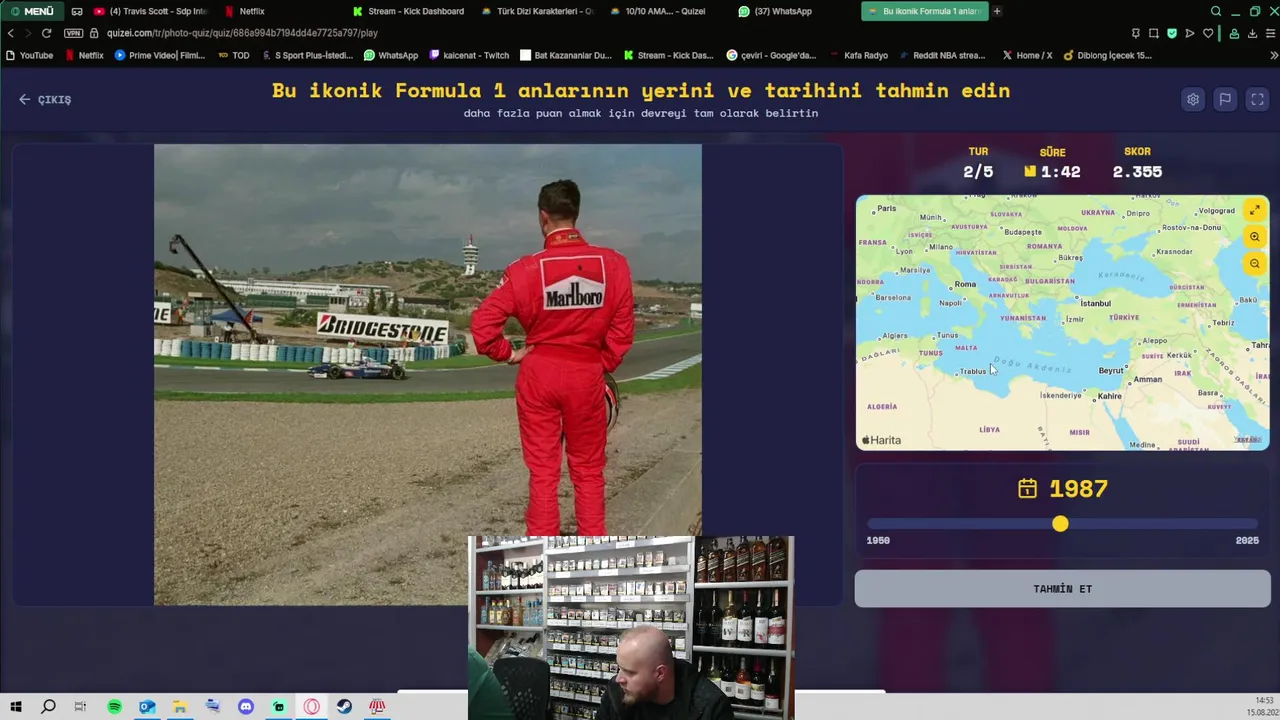Open Stream - Kick Das bookmark
Image resolution: width=1280 pixels, height=720 pixels.
click(669, 55)
